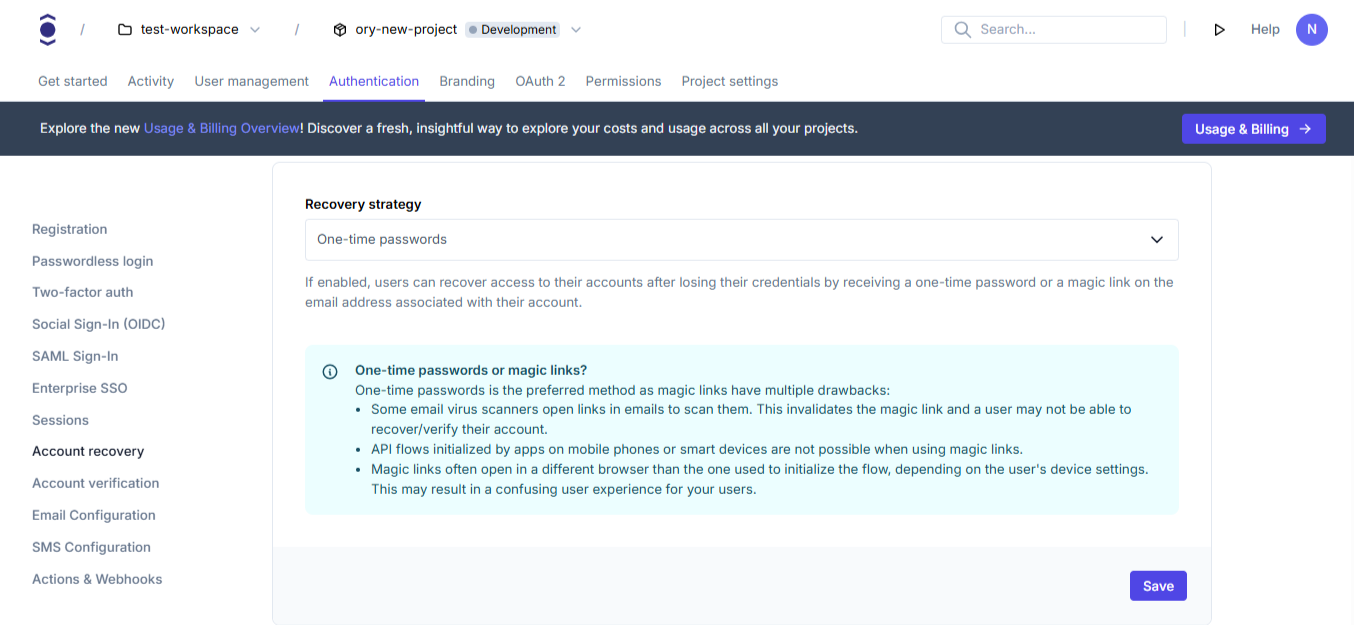Screen dimensions: 1354x625
Task: Expand the project switcher chevron
Action: (576, 30)
